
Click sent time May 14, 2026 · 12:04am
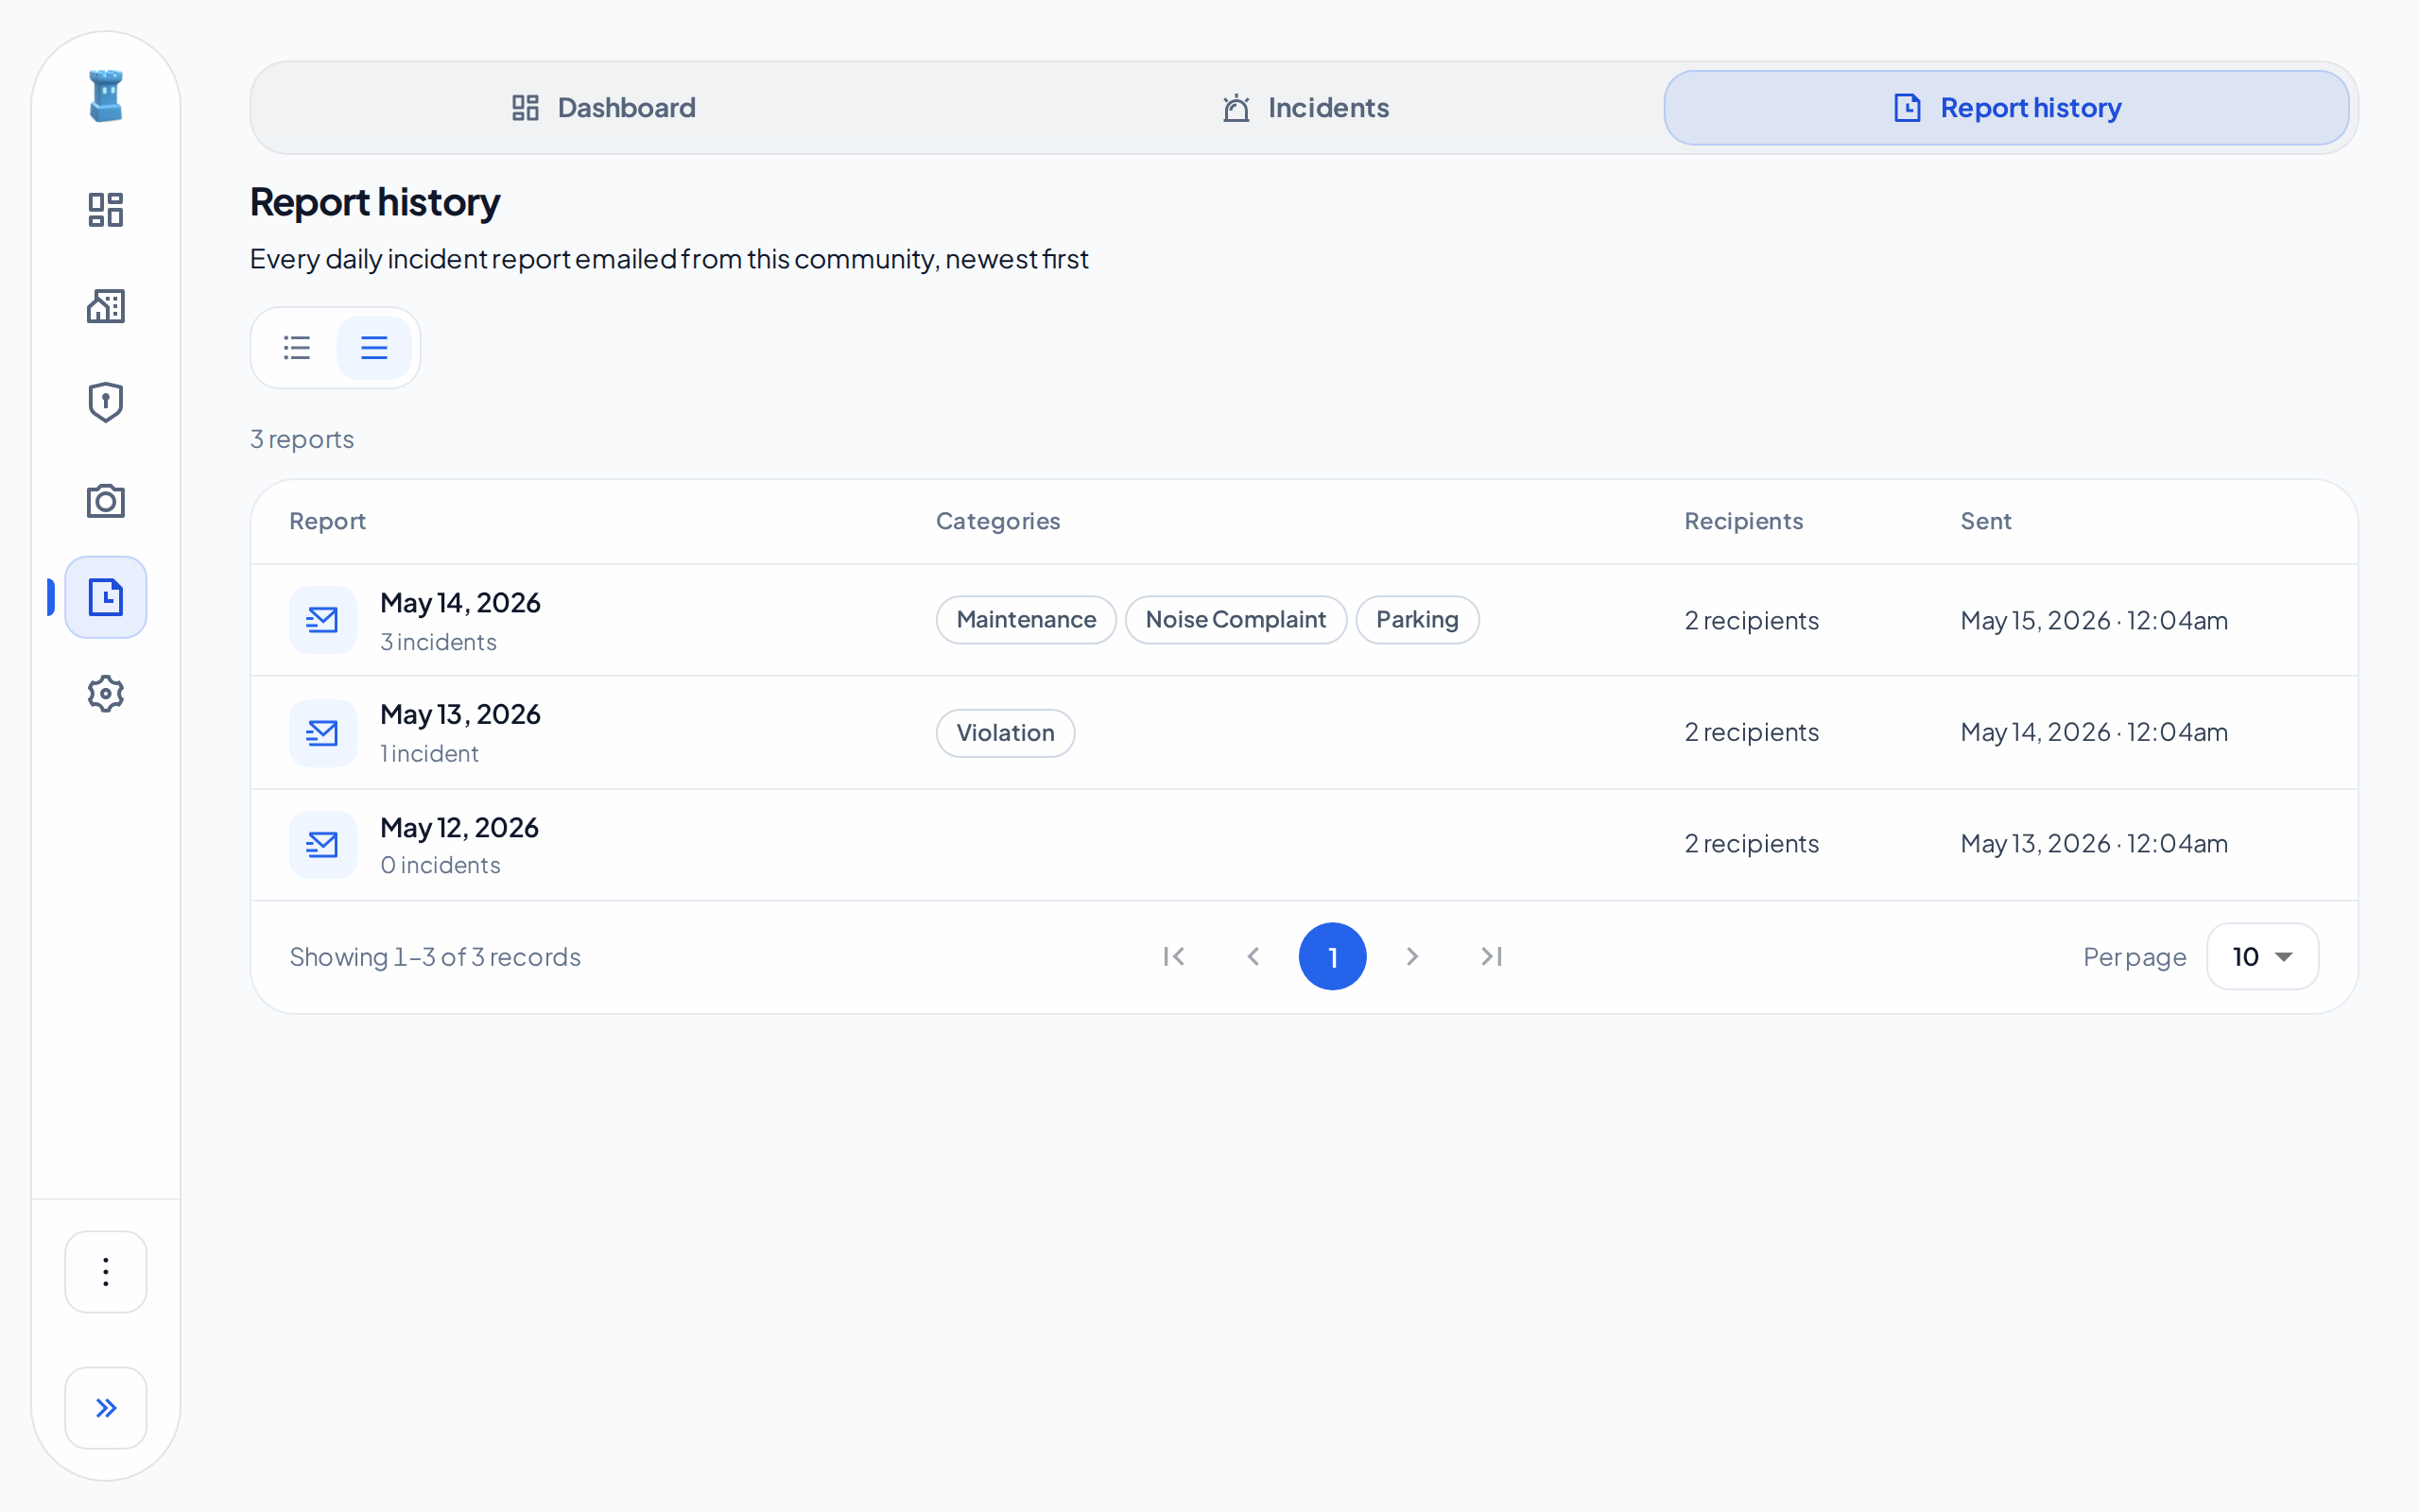2094,732
